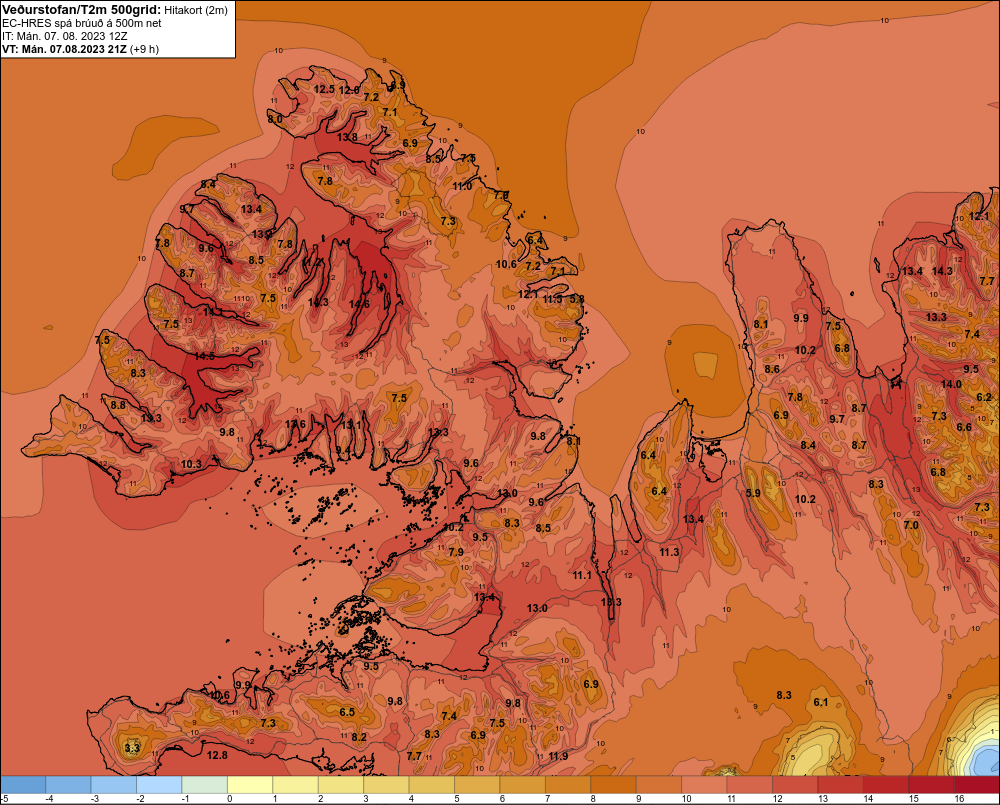Click the 13.6 temperature value on map
Screen dimensions: 1000x805
(x=295, y=424)
